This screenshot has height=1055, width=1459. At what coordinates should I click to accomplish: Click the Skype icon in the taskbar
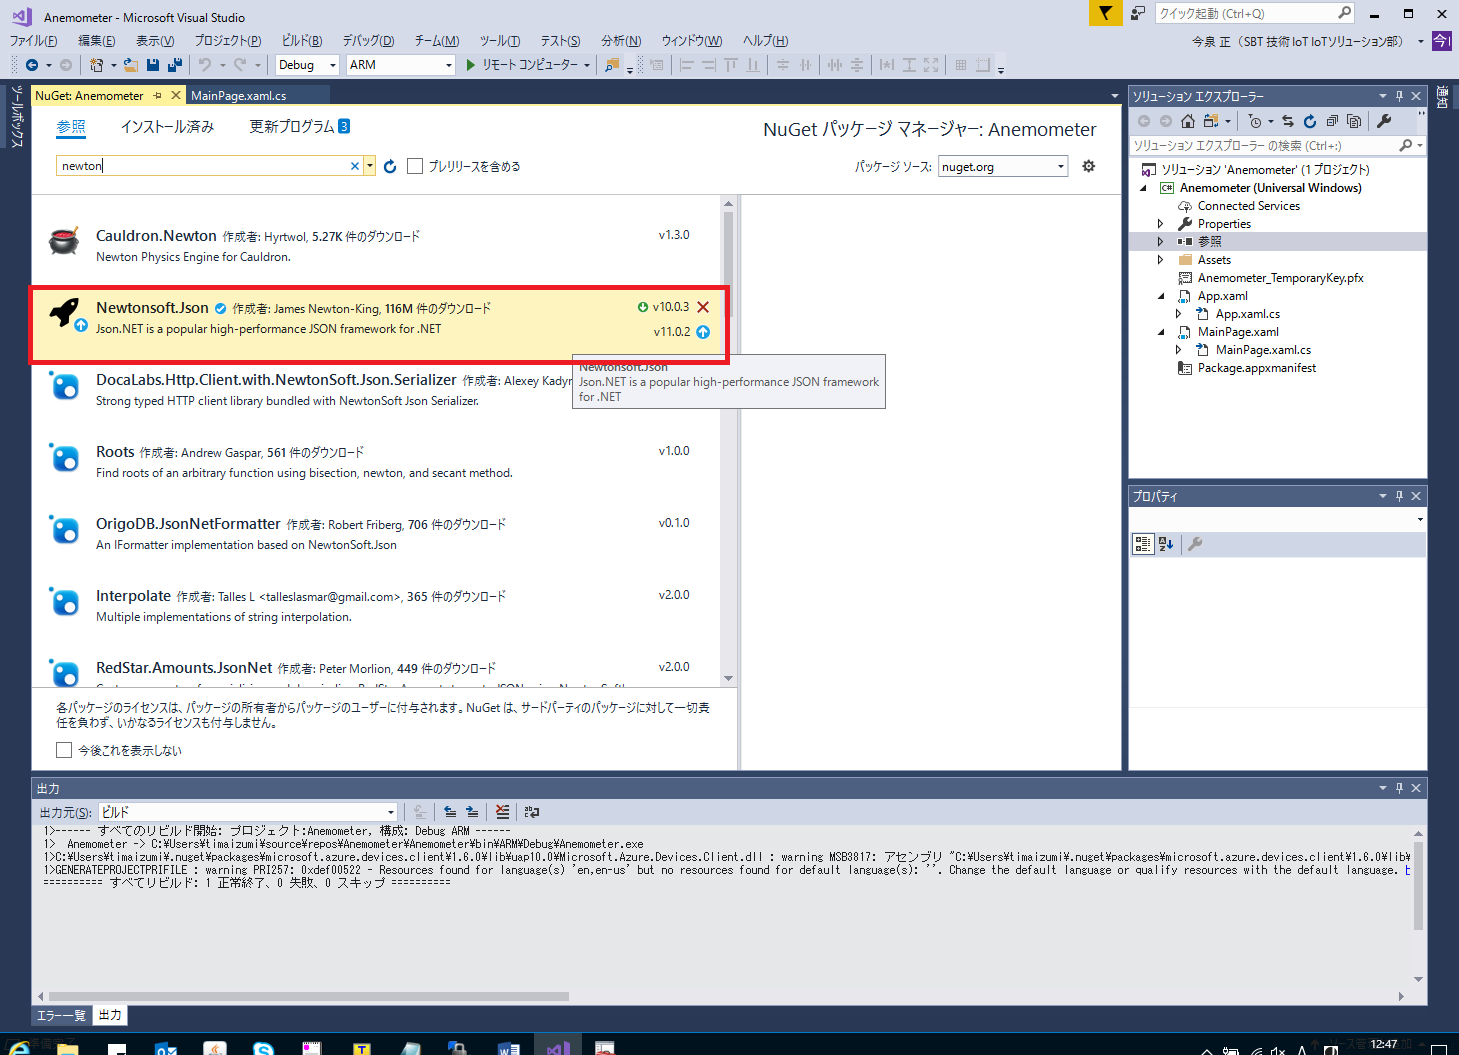(x=263, y=1048)
